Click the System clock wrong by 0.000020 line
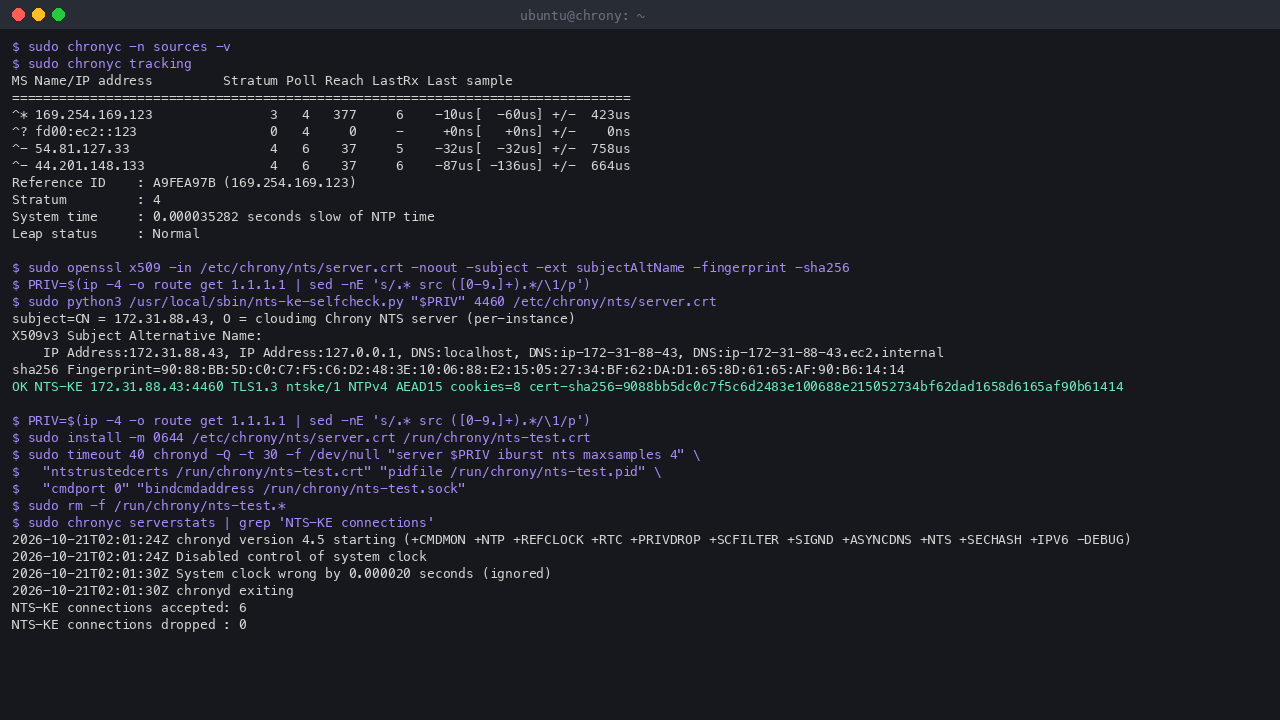1280x720 pixels. coord(282,574)
